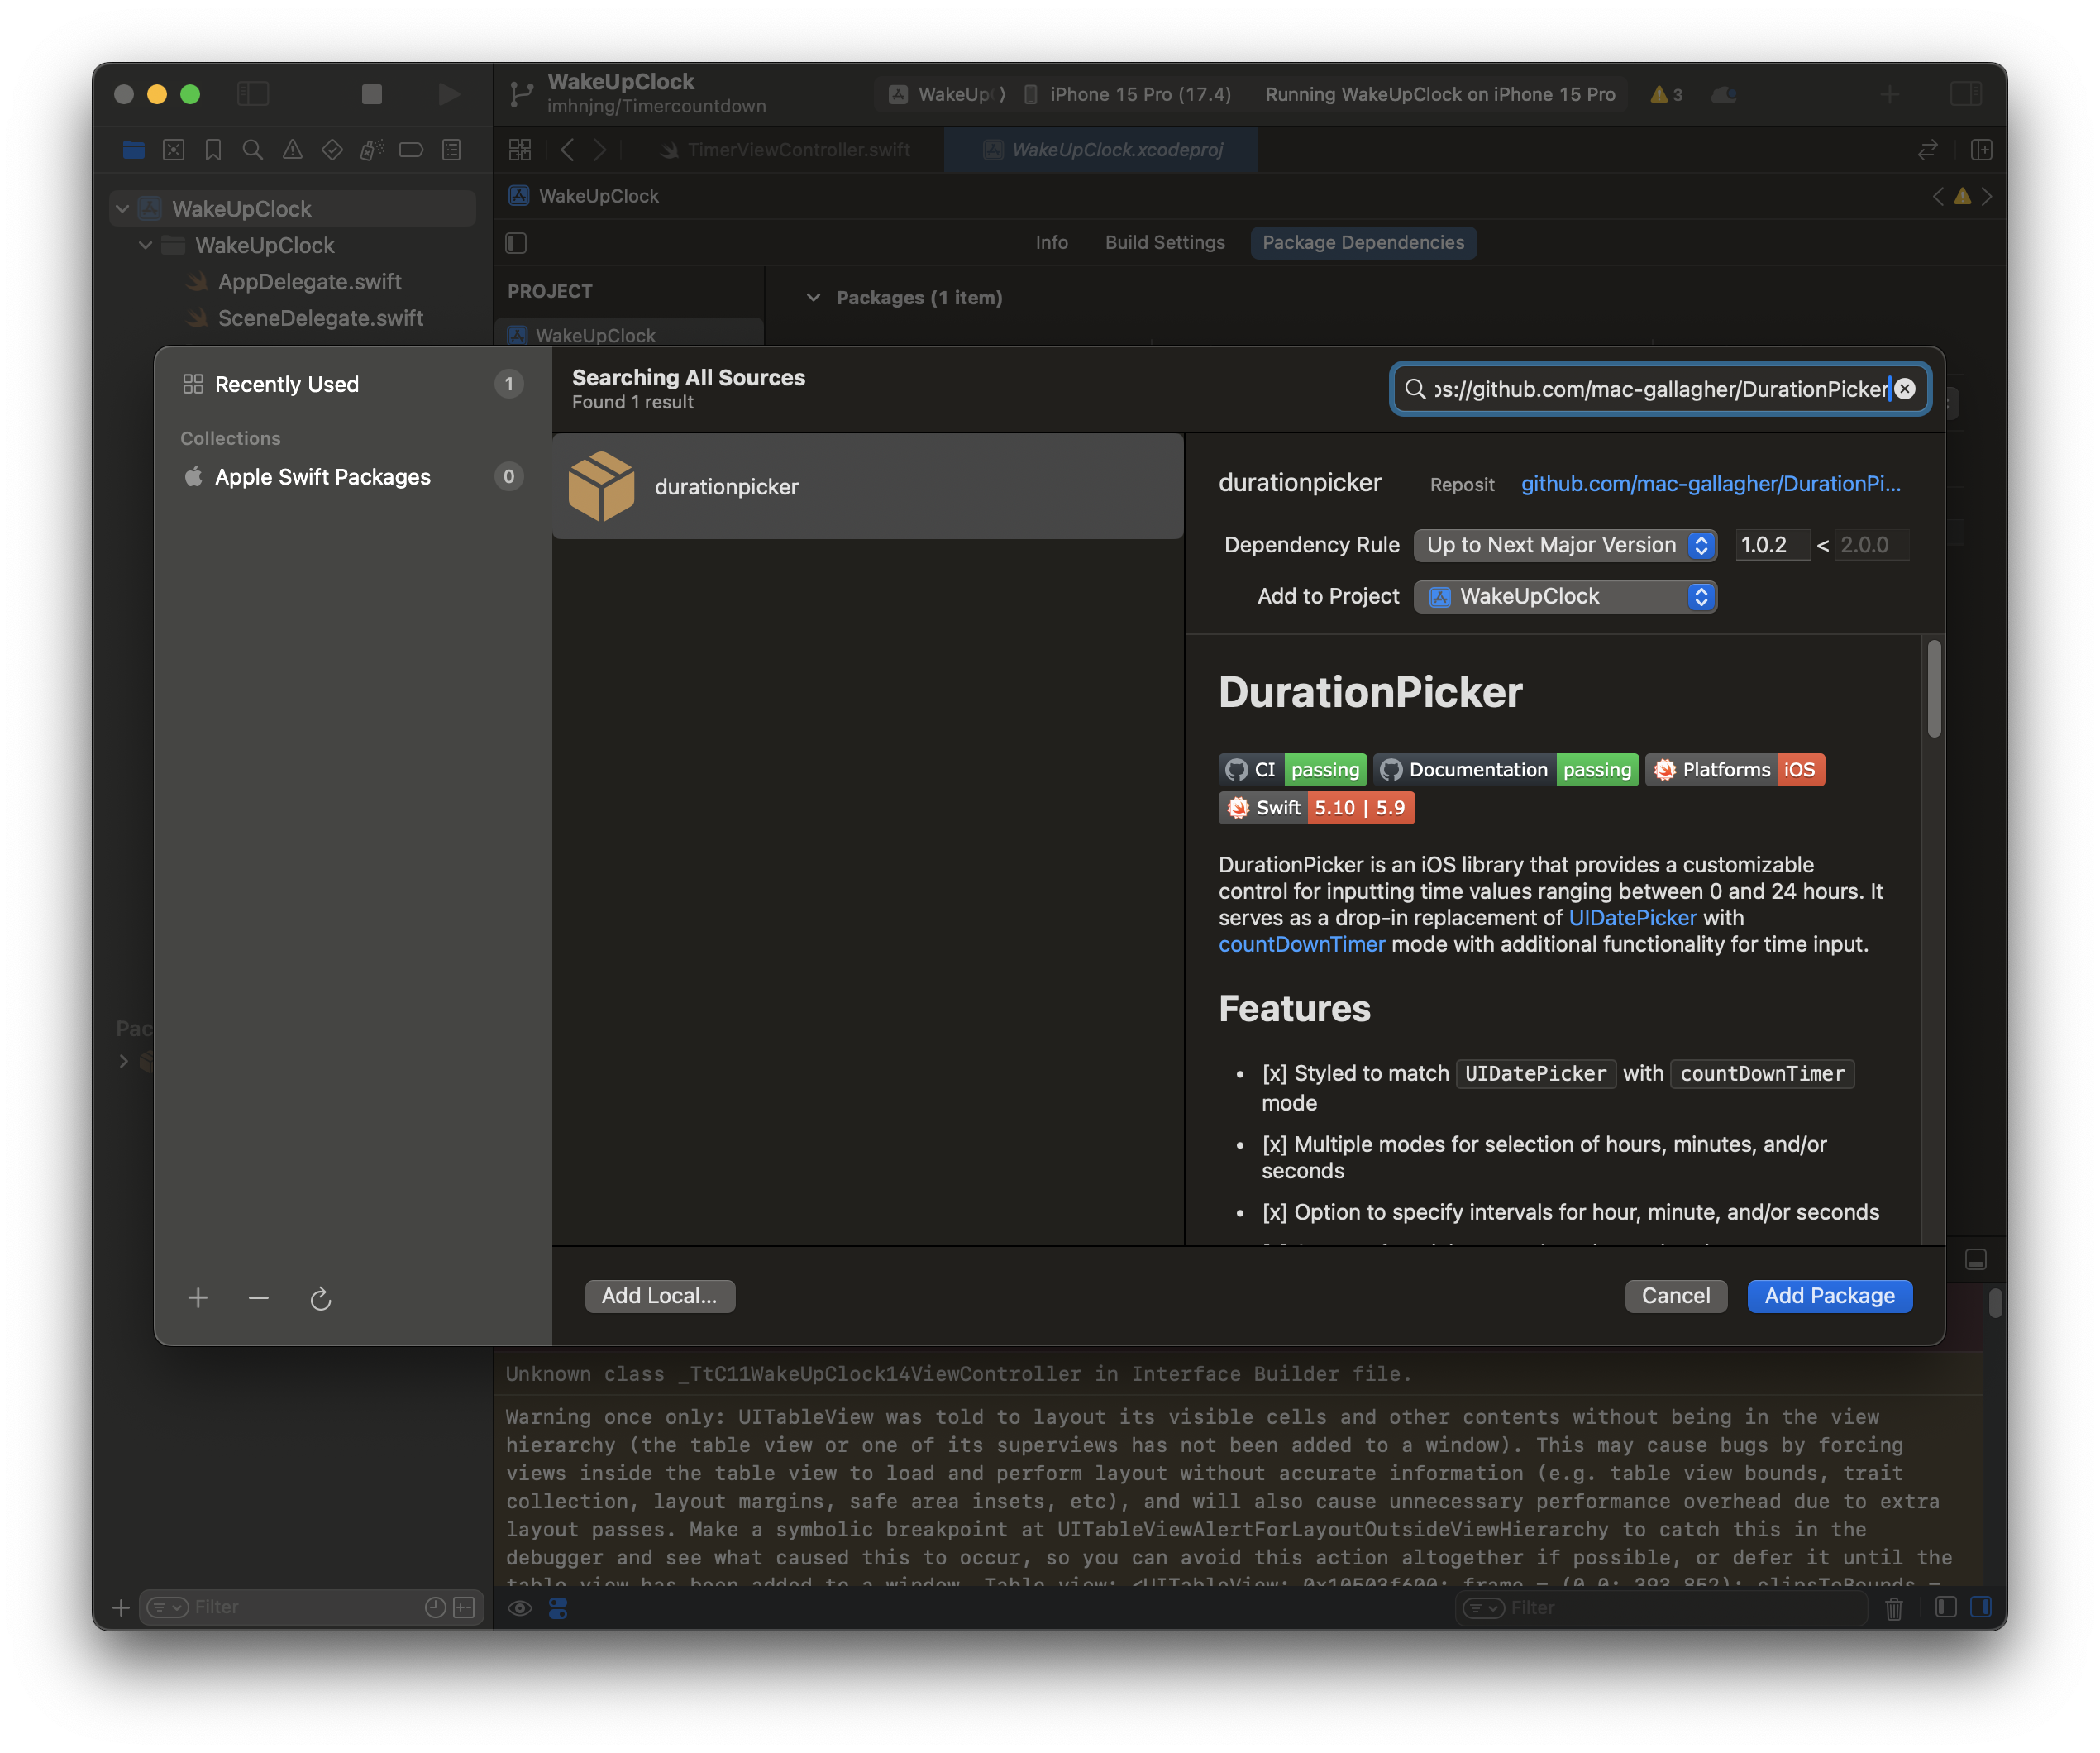Remove the collection with minus button
This screenshot has width=2100, height=1753.
click(x=258, y=1298)
